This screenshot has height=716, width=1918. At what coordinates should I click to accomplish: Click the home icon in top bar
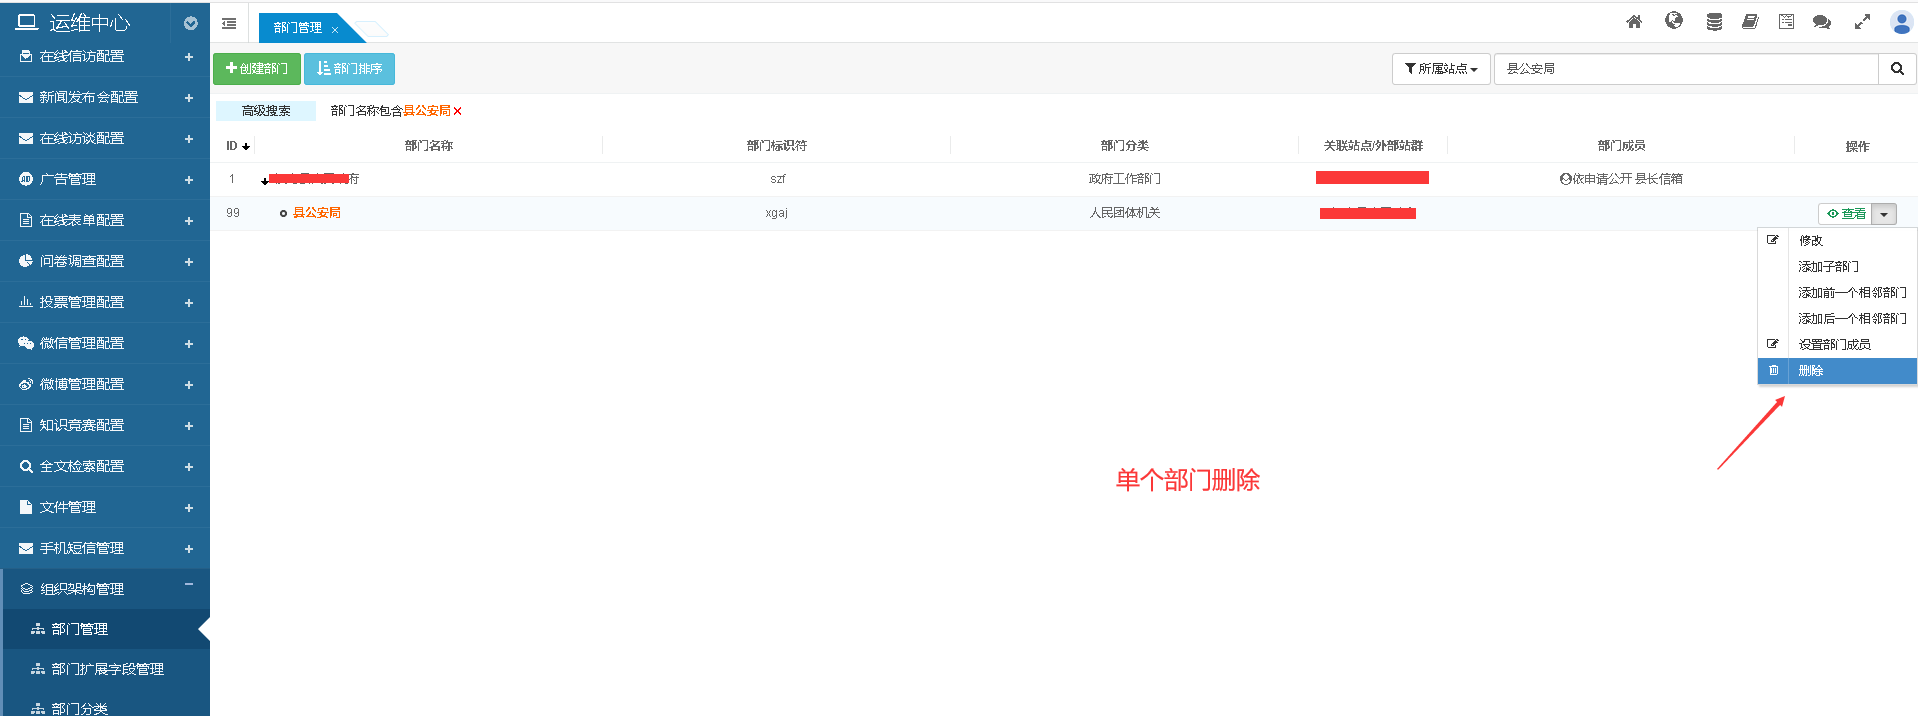[1634, 22]
